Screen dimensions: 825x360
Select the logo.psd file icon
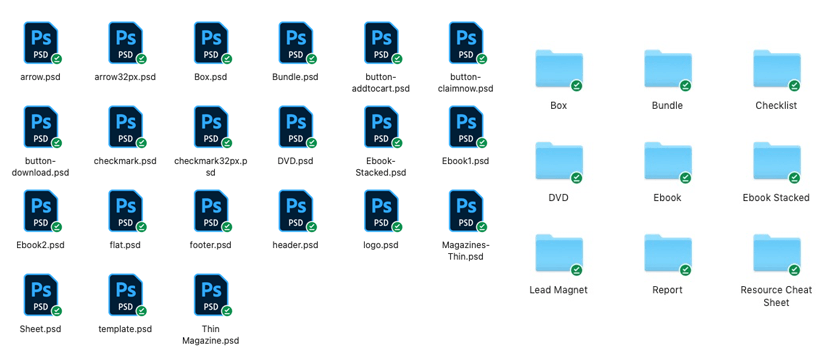pyautogui.click(x=381, y=211)
